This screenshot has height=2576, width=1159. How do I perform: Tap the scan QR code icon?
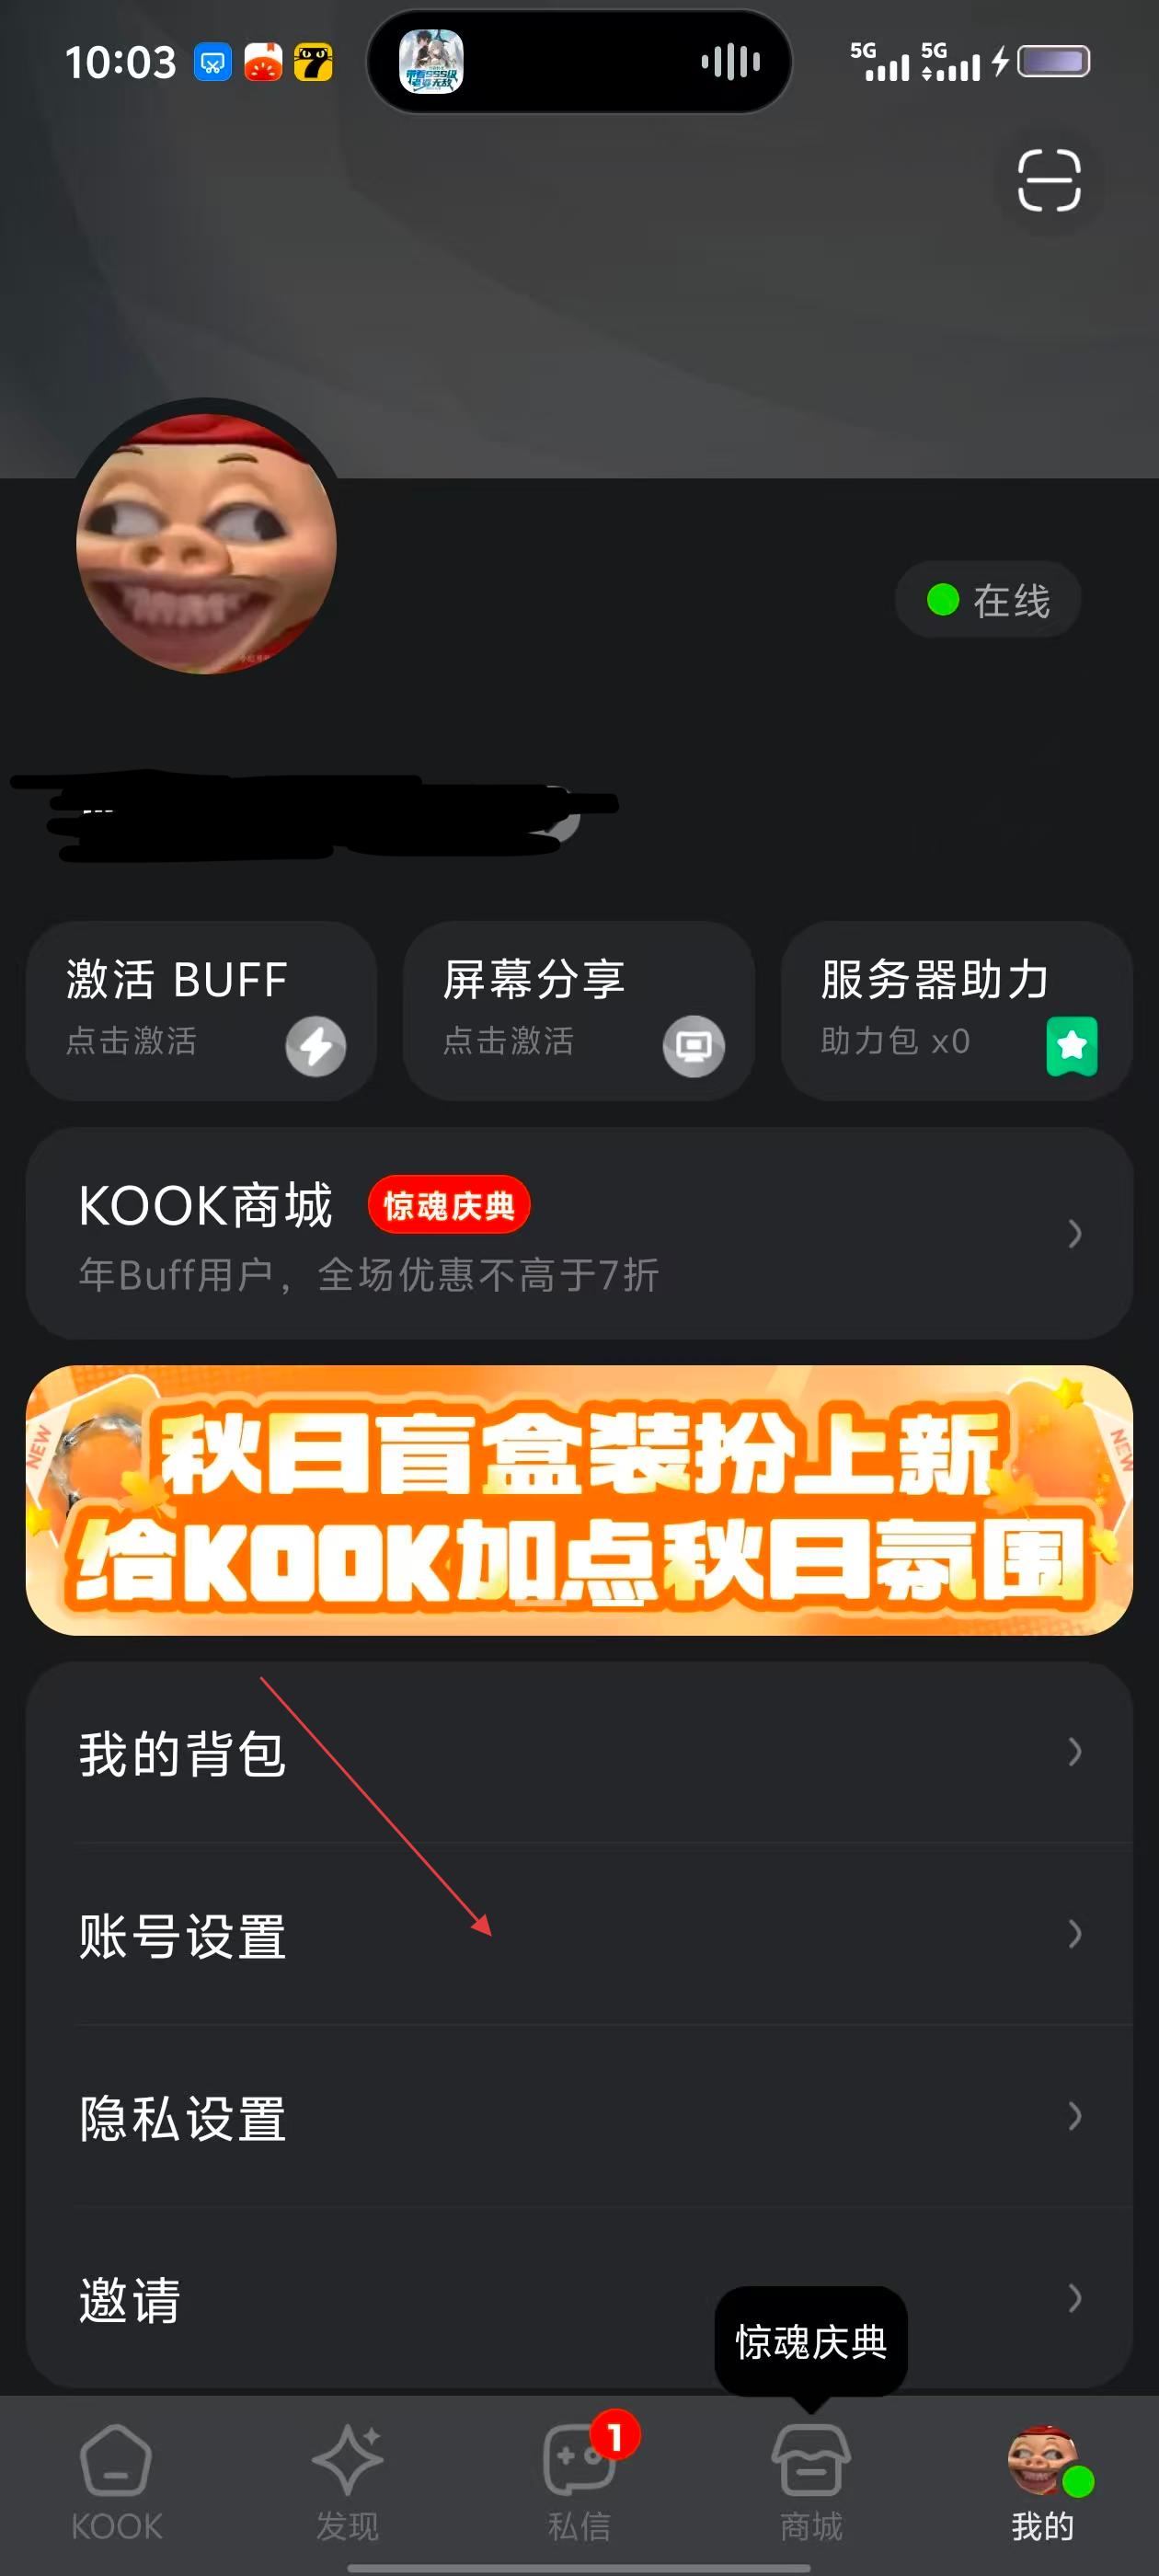1049,180
